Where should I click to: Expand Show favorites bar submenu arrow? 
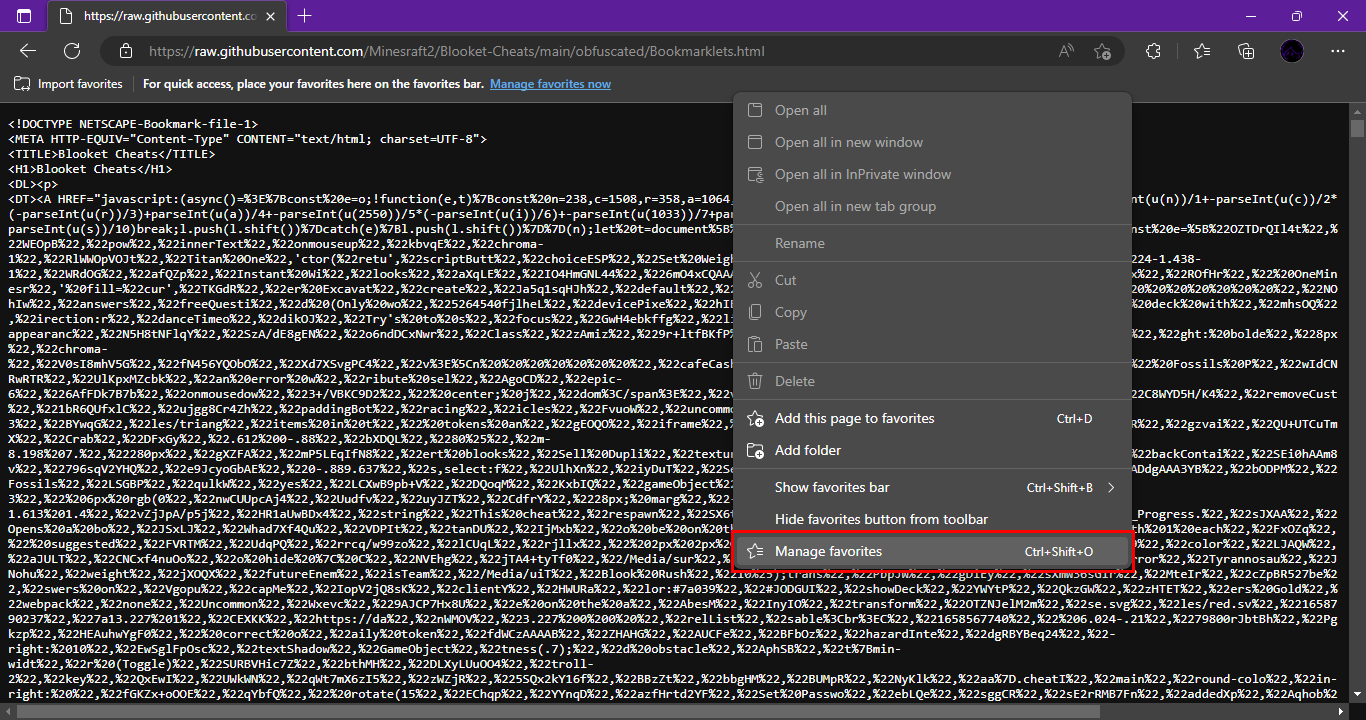point(1112,488)
